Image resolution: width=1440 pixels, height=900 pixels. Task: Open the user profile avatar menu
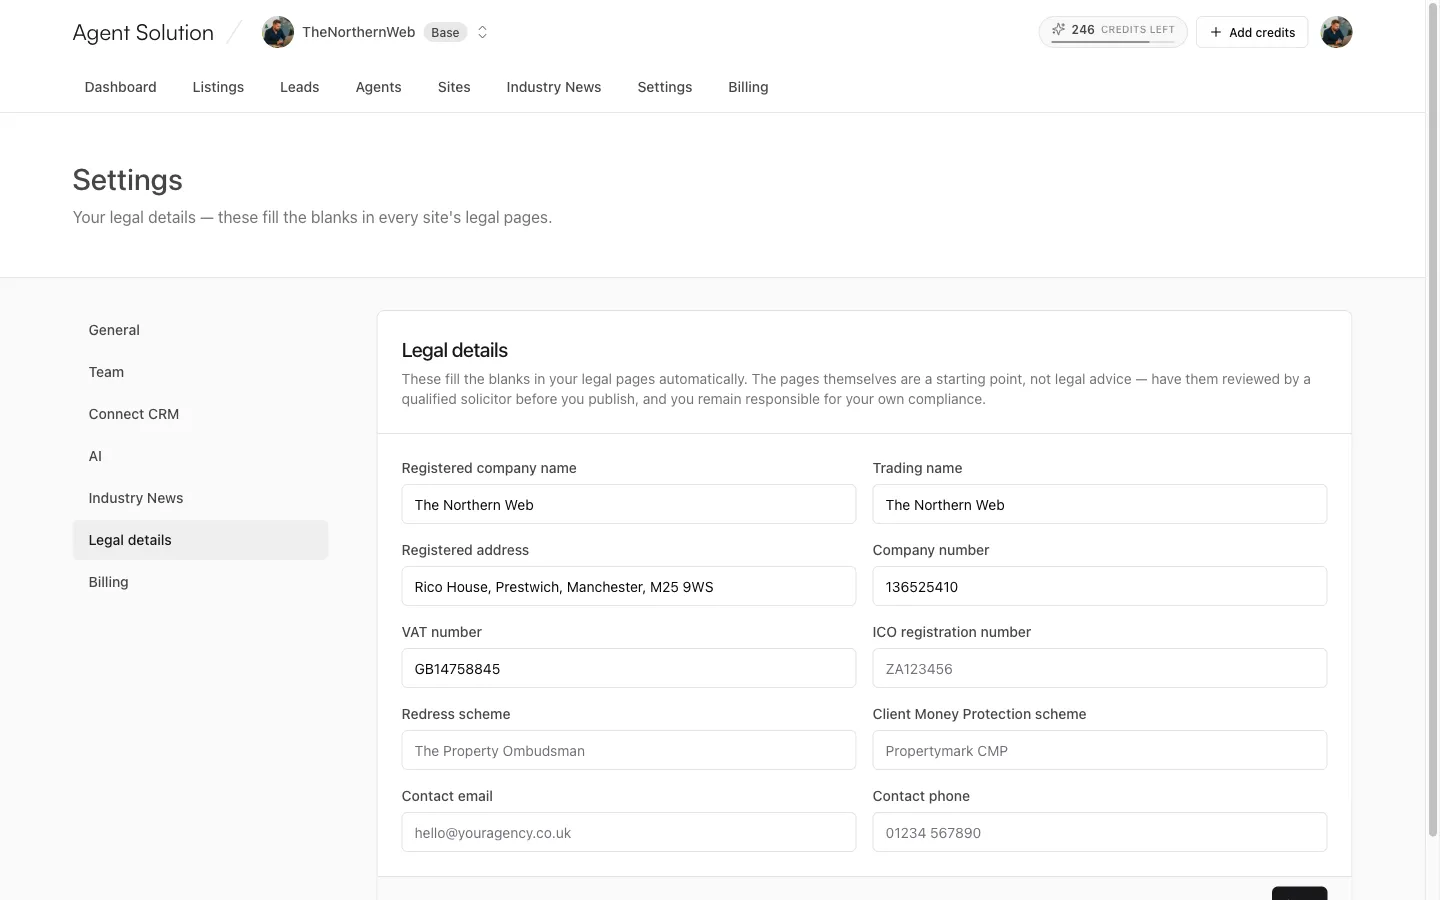coord(1336,32)
